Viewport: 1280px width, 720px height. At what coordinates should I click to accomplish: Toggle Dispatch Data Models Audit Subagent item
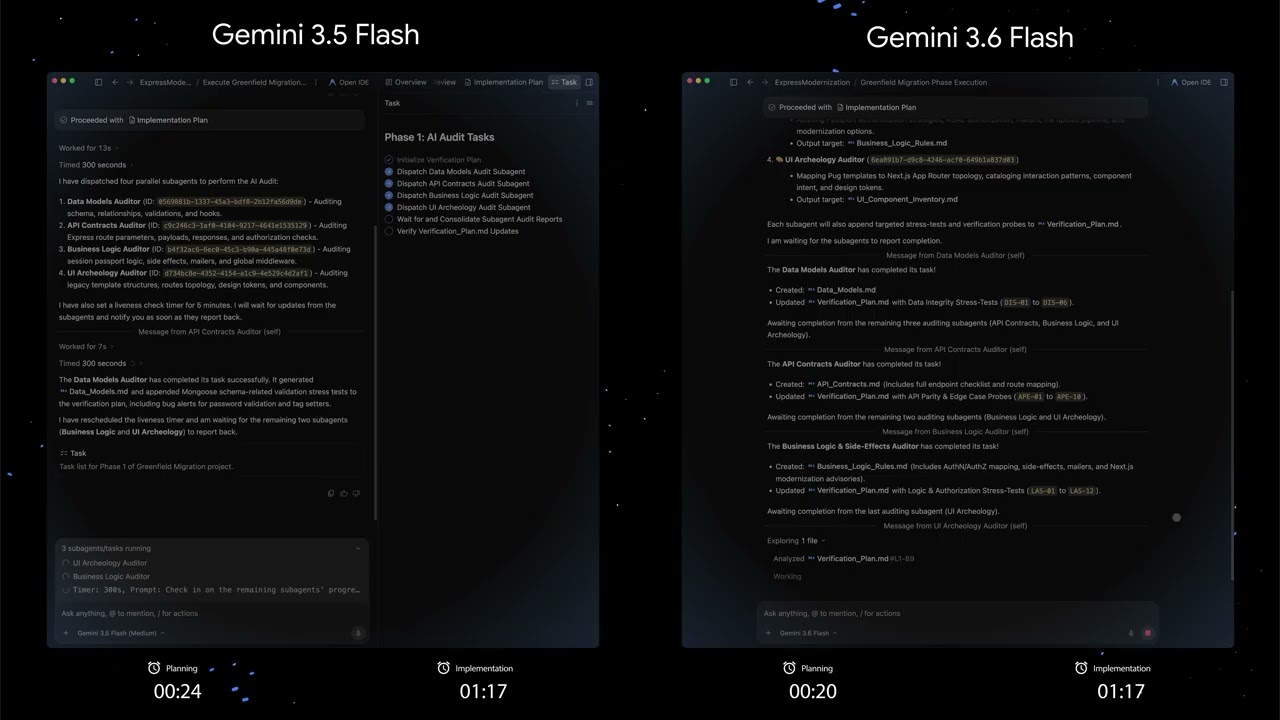[x=389, y=172]
